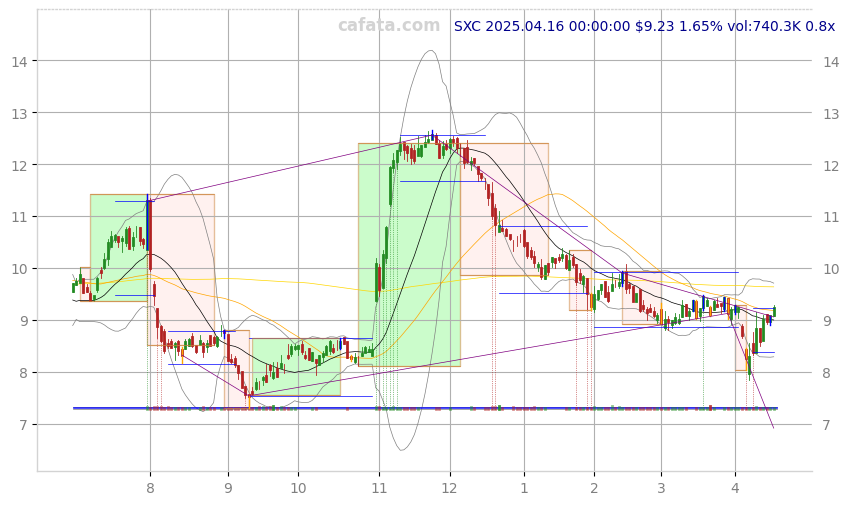This screenshot has width=849, height=505.
Task: Click the right y-axis label 13
Action: click(831, 114)
